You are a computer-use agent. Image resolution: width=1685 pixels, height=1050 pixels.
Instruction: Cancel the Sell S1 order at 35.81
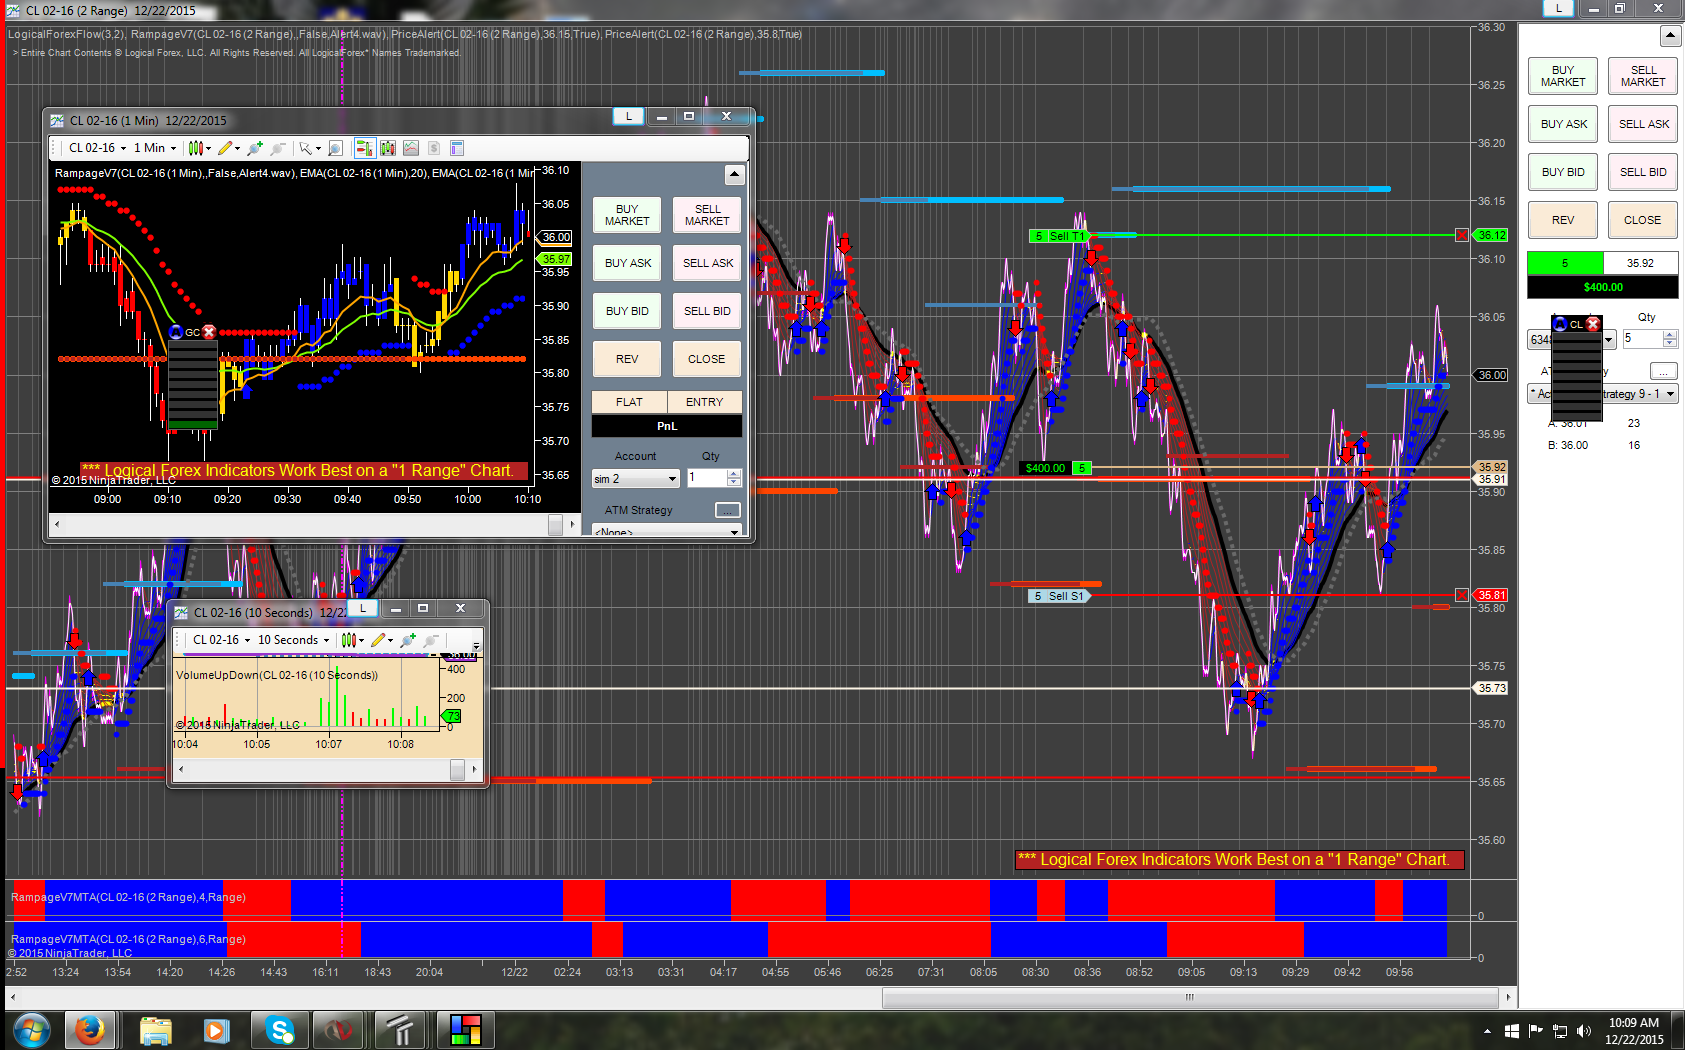tap(1461, 595)
